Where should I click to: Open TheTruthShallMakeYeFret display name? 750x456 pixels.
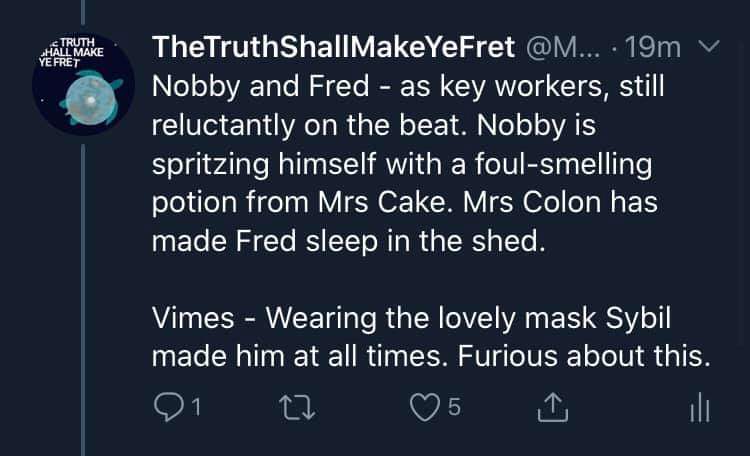pos(333,47)
